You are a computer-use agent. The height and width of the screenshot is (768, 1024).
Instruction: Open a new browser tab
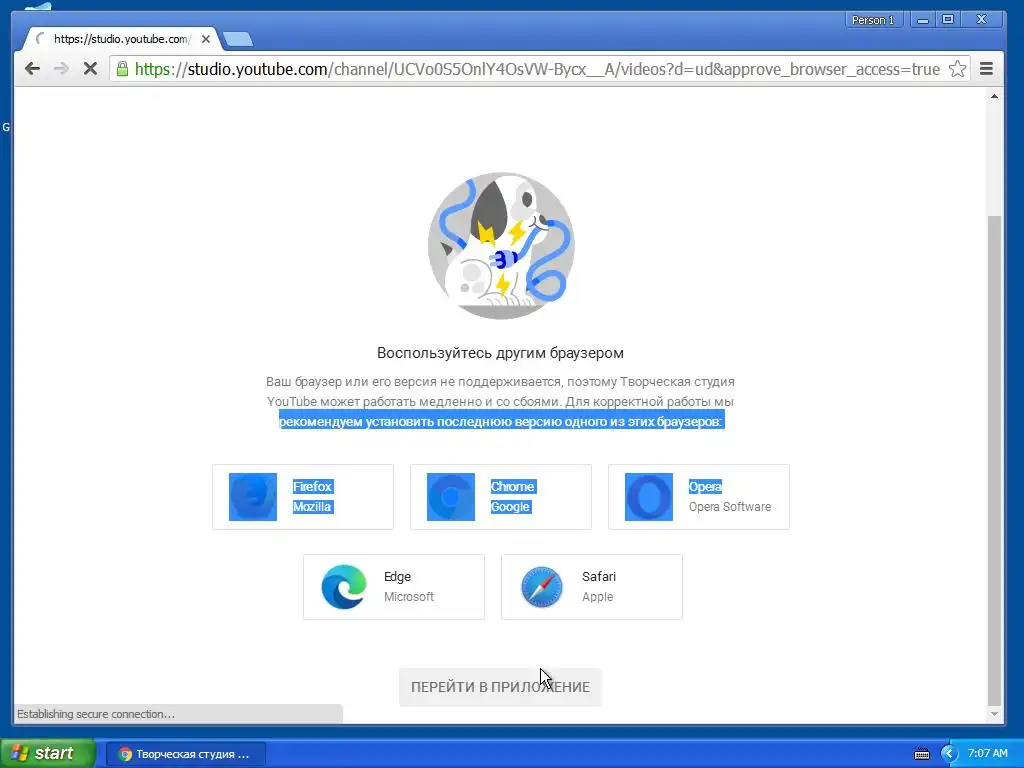click(x=238, y=40)
